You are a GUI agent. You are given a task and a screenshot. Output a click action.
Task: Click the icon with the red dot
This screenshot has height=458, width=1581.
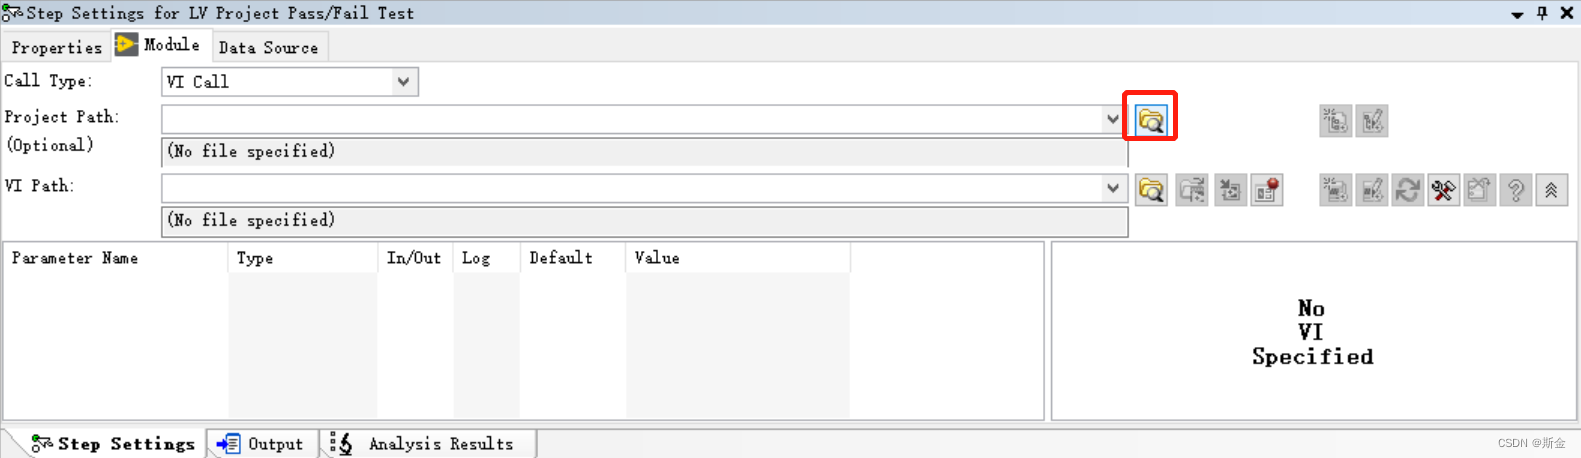point(1267,189)
